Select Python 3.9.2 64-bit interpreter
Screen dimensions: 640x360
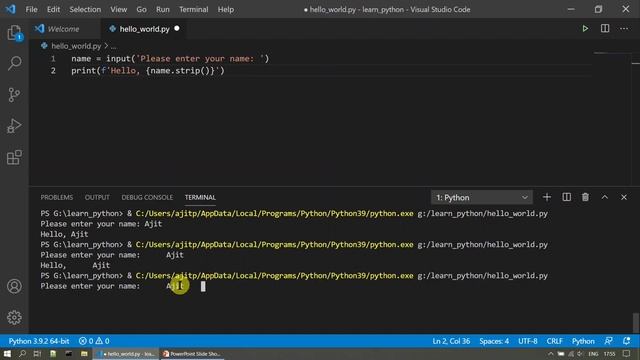[39, 341]
